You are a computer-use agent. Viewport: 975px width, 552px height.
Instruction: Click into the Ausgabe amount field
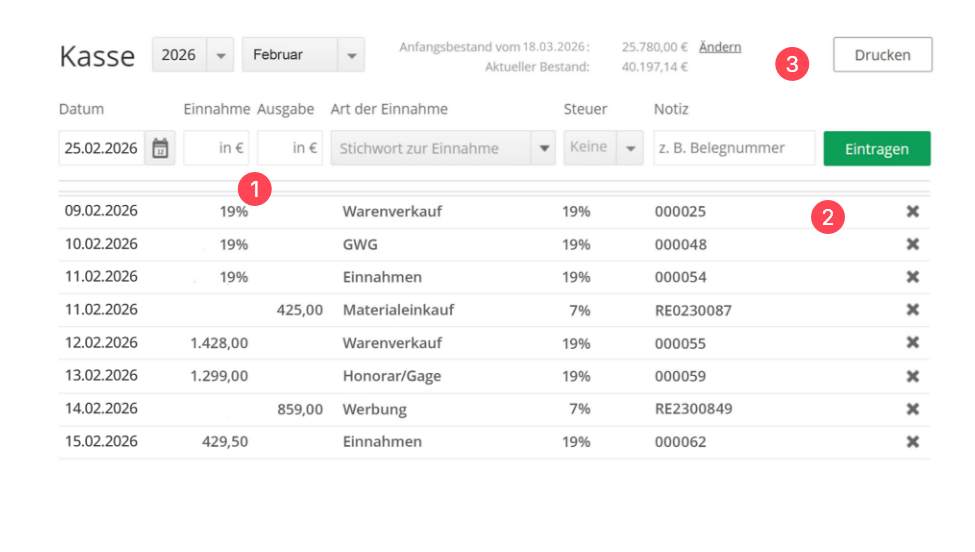point(290,149)
